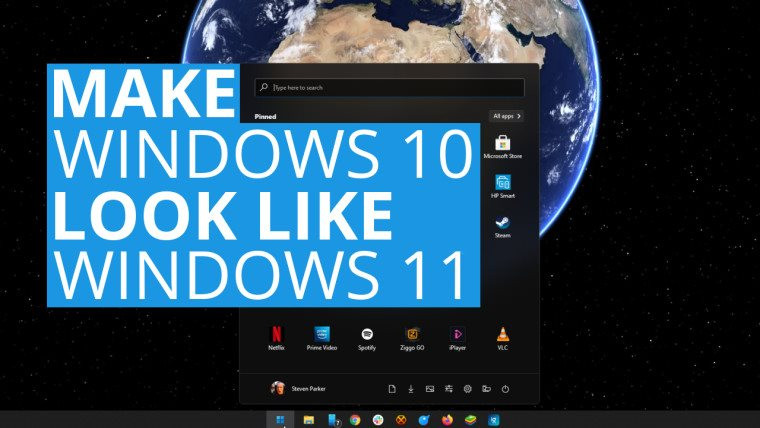Click the Steven Parker user account

[x=298, y=389]
